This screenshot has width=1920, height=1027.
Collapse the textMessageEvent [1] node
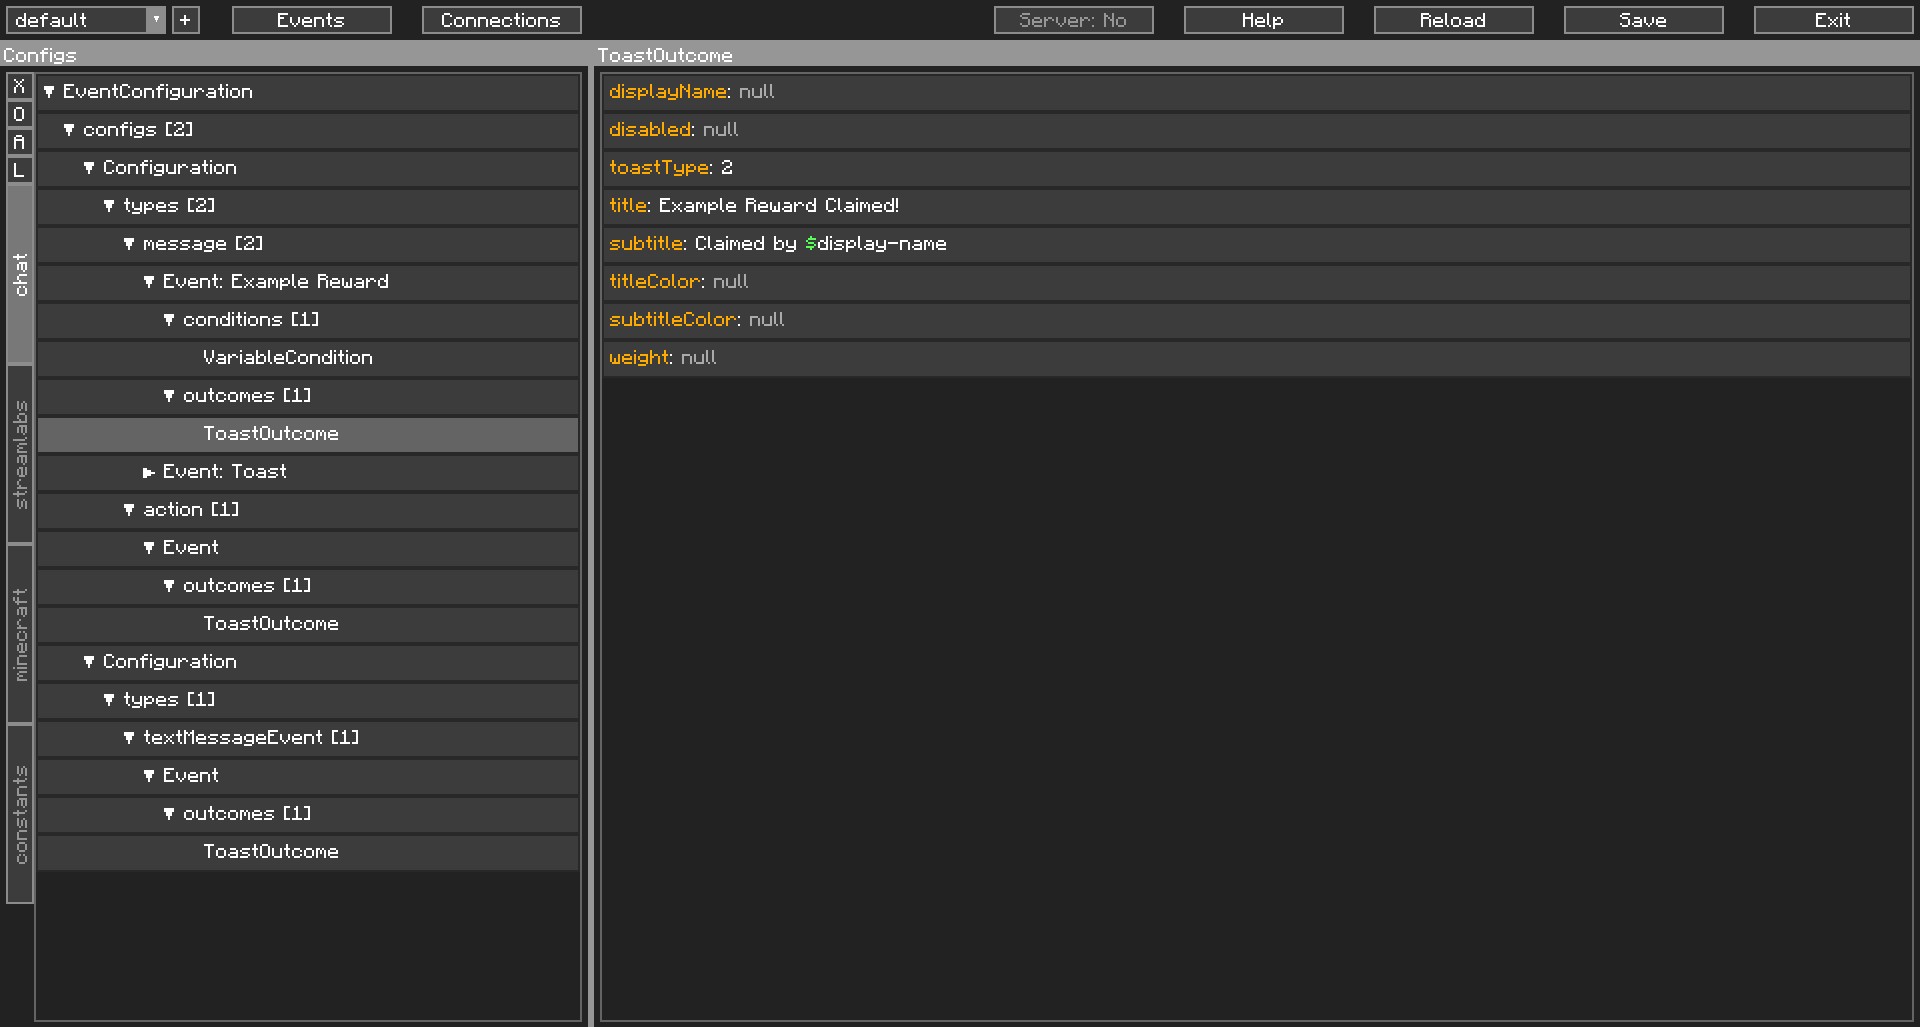[x=129, y=738]
